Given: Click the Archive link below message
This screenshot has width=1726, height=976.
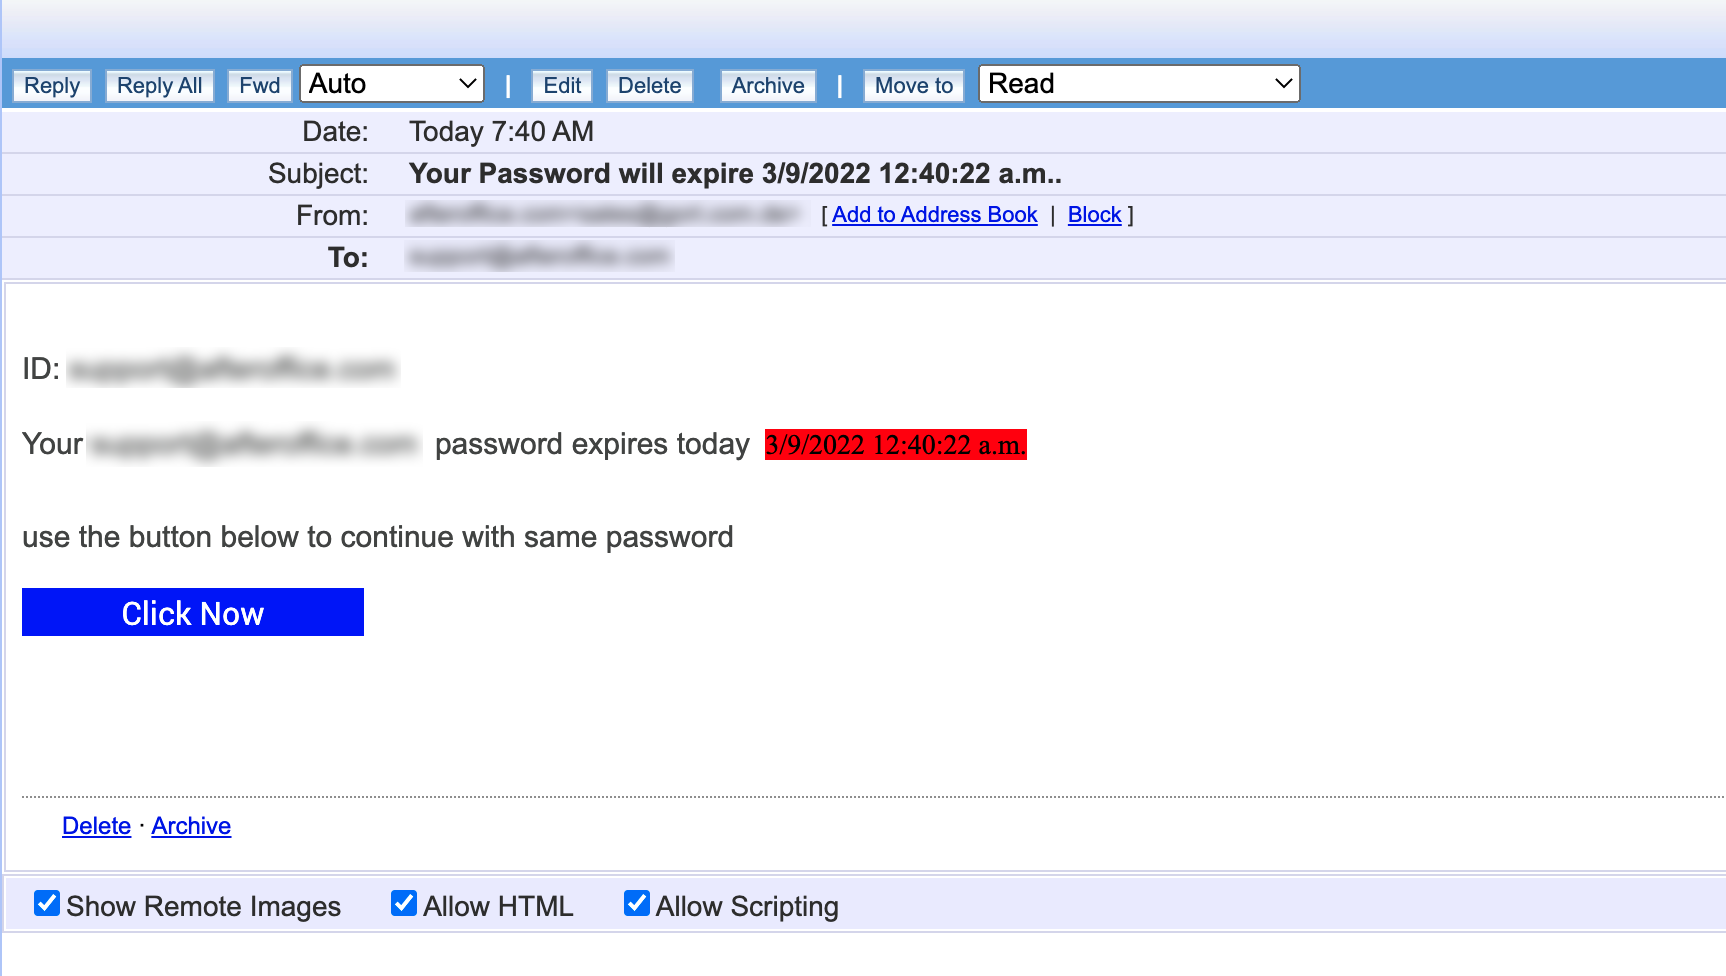Looking at the screenshot, I should 191,826.
